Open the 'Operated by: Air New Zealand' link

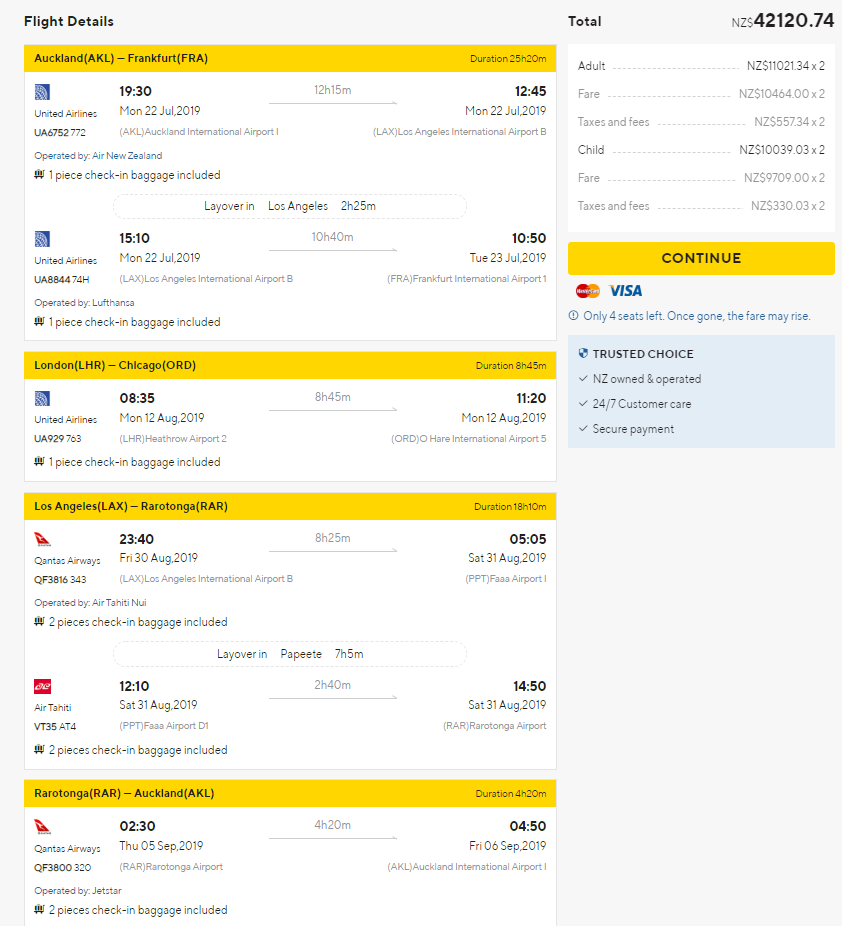click(98, 156)
